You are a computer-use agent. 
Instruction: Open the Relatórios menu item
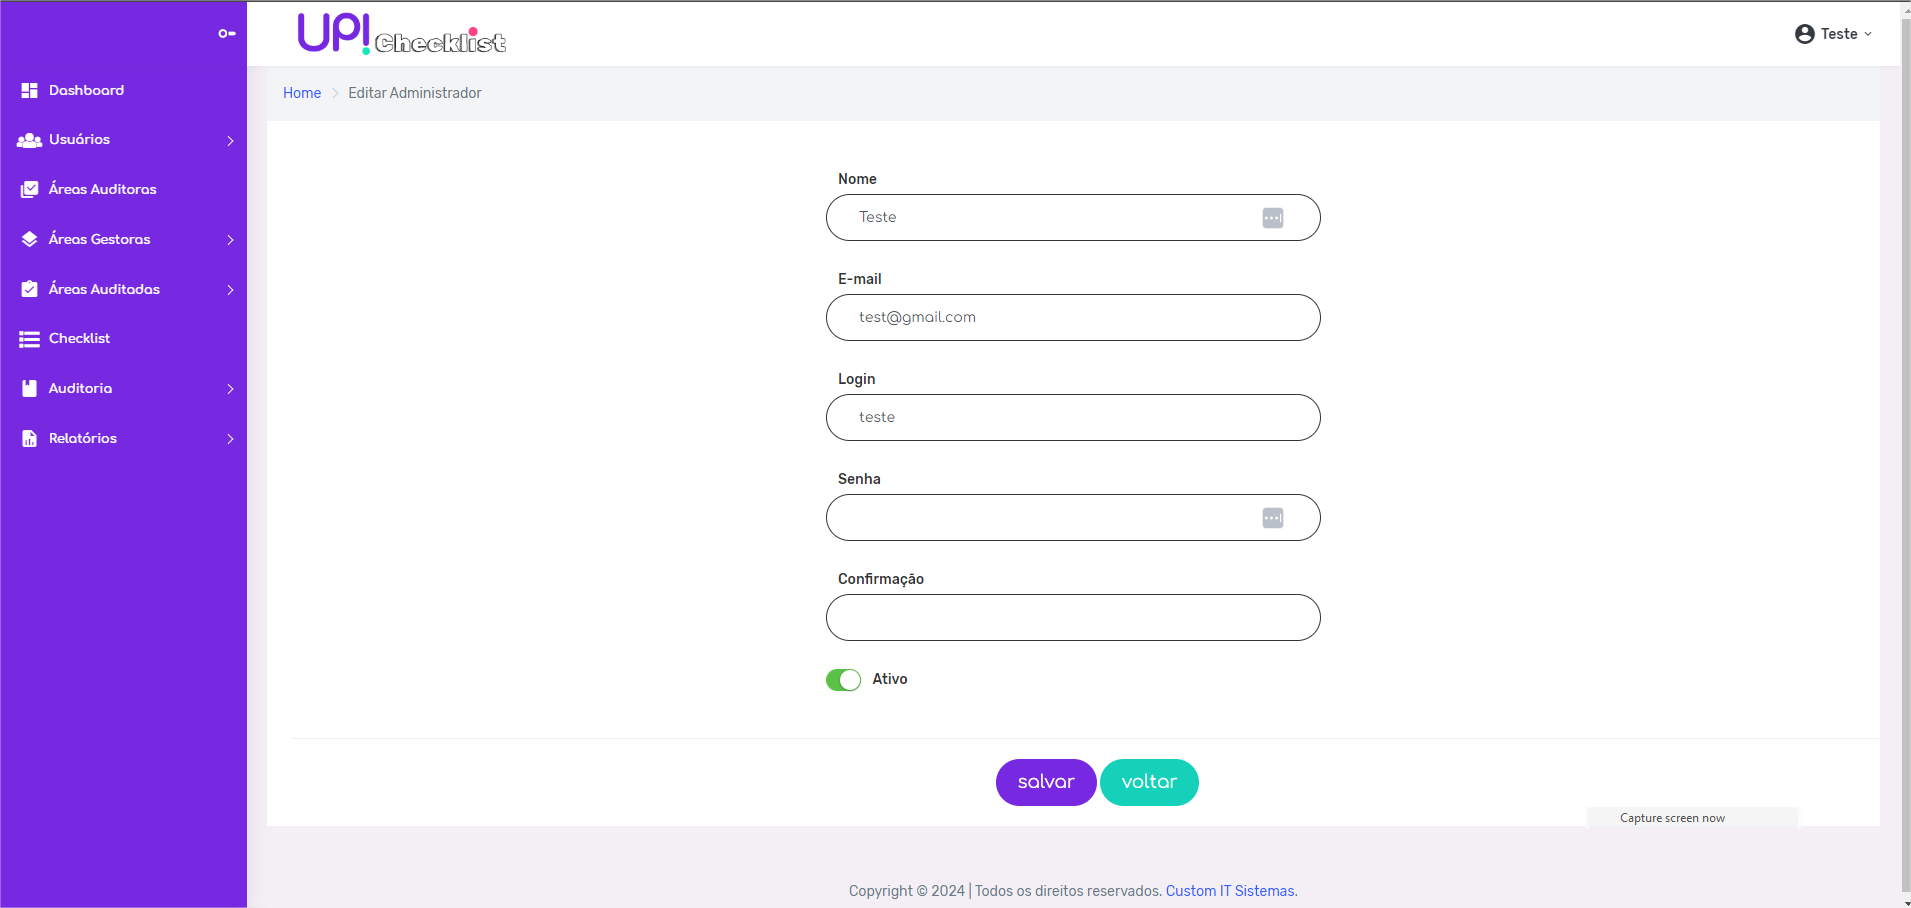tap(124, 438)
